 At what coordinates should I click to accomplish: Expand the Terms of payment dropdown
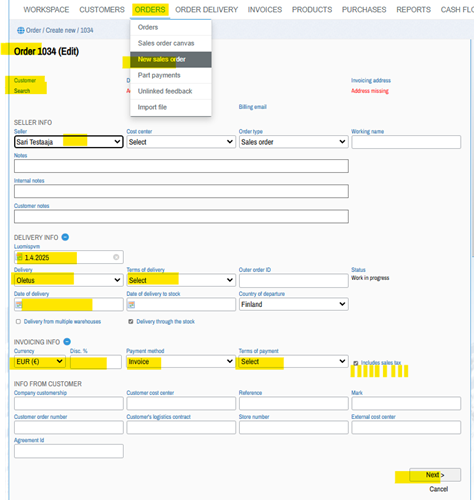point(294,361)
